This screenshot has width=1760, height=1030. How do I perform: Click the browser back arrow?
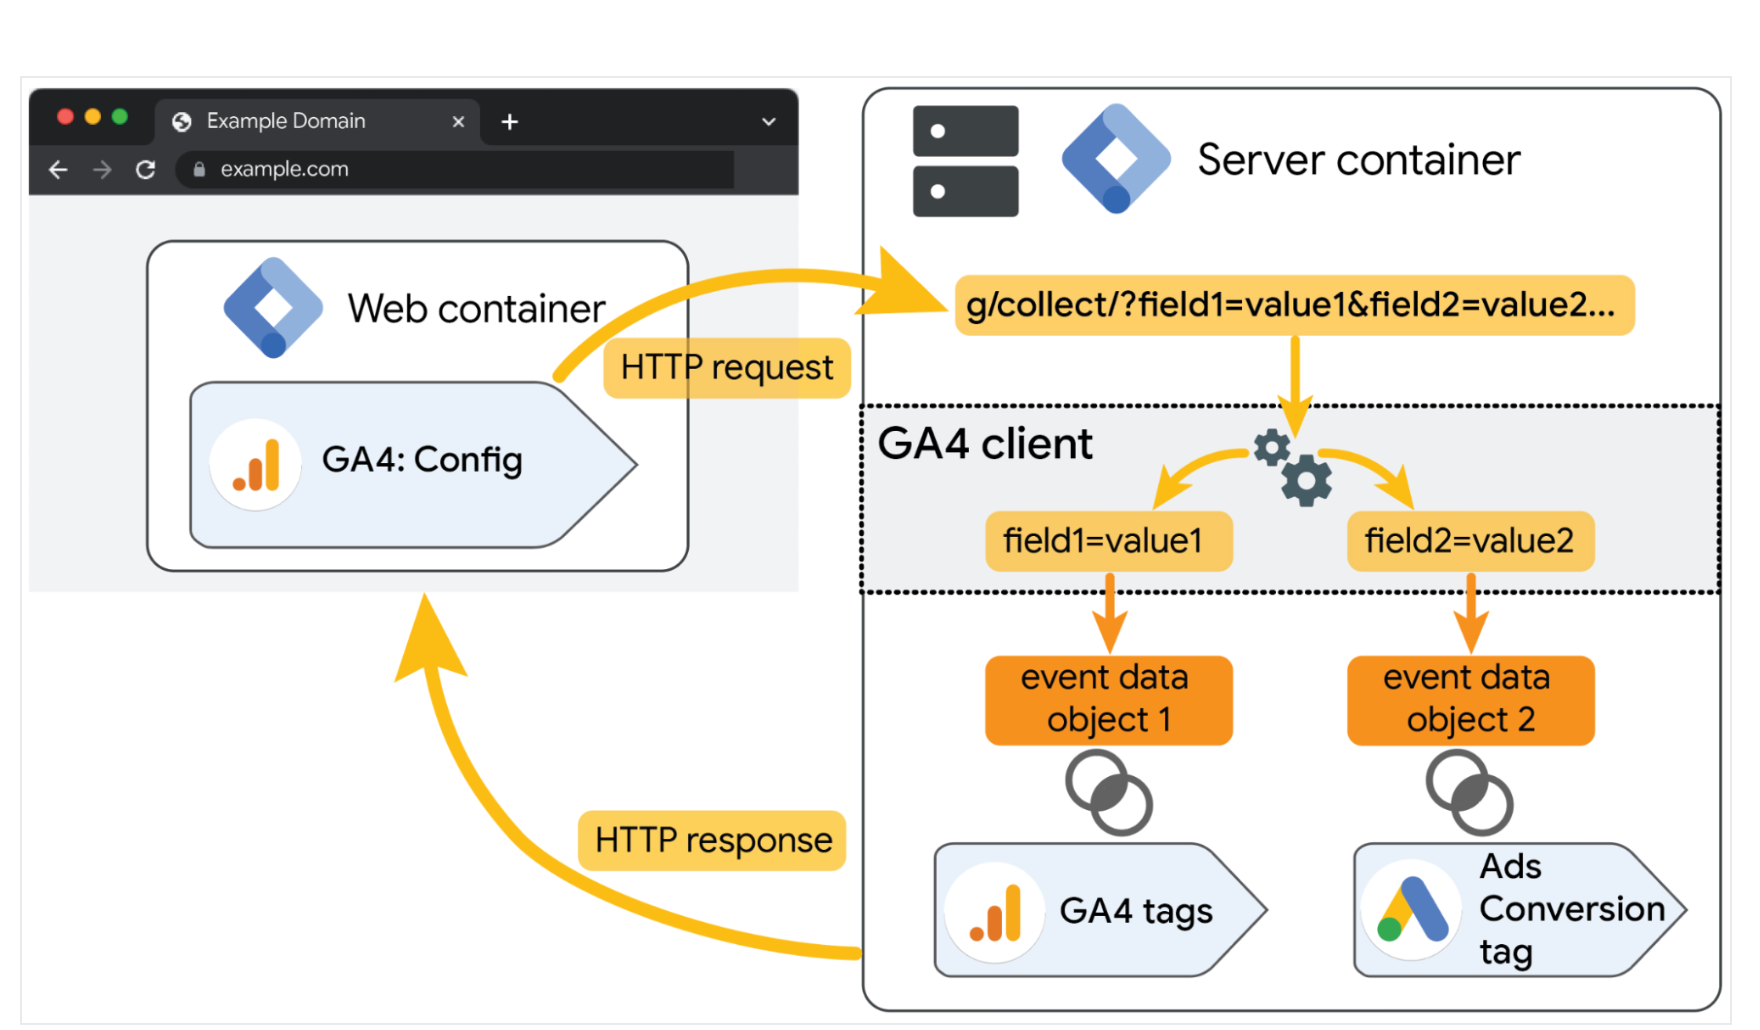(x=58, y=169)
